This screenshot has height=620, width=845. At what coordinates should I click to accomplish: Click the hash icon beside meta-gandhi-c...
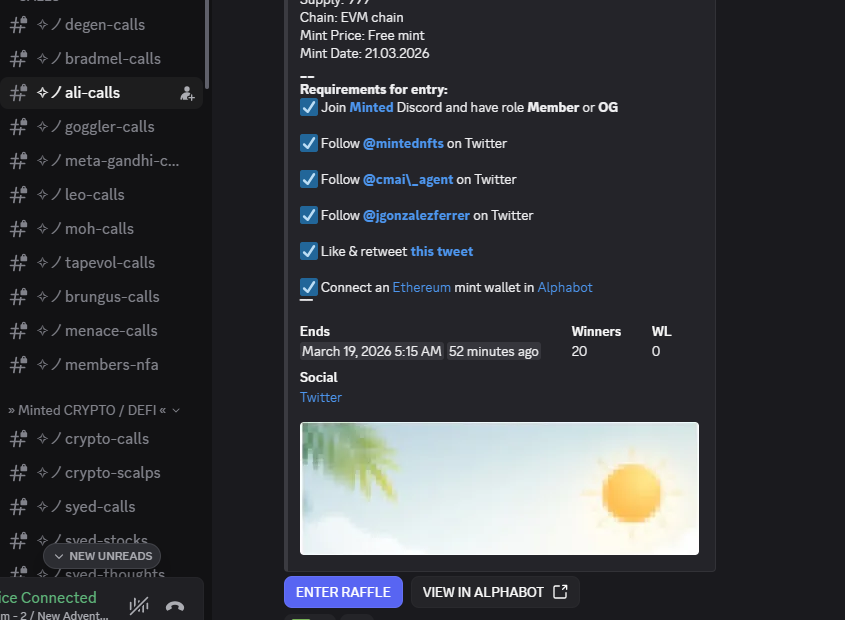(x=18, y=161)
